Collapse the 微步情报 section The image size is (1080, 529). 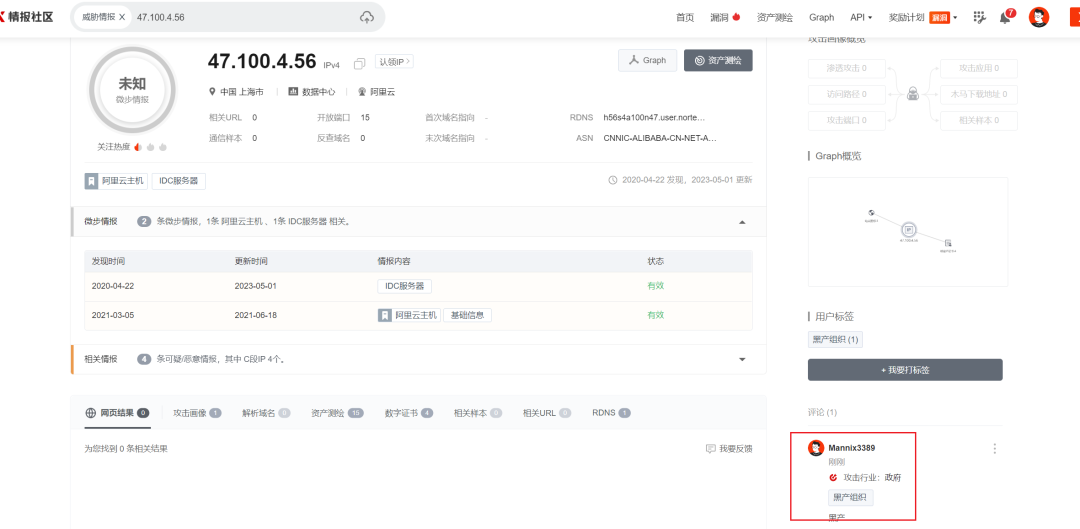[742, 222]
